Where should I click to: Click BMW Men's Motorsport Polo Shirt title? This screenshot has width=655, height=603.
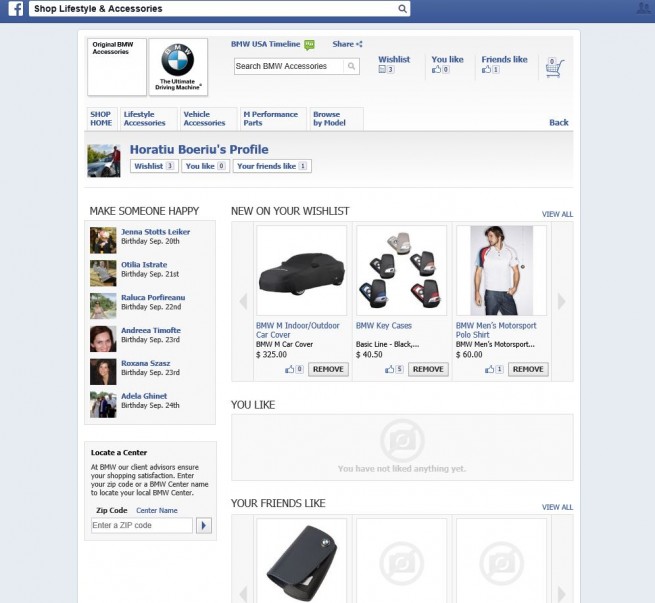(496, 330)
